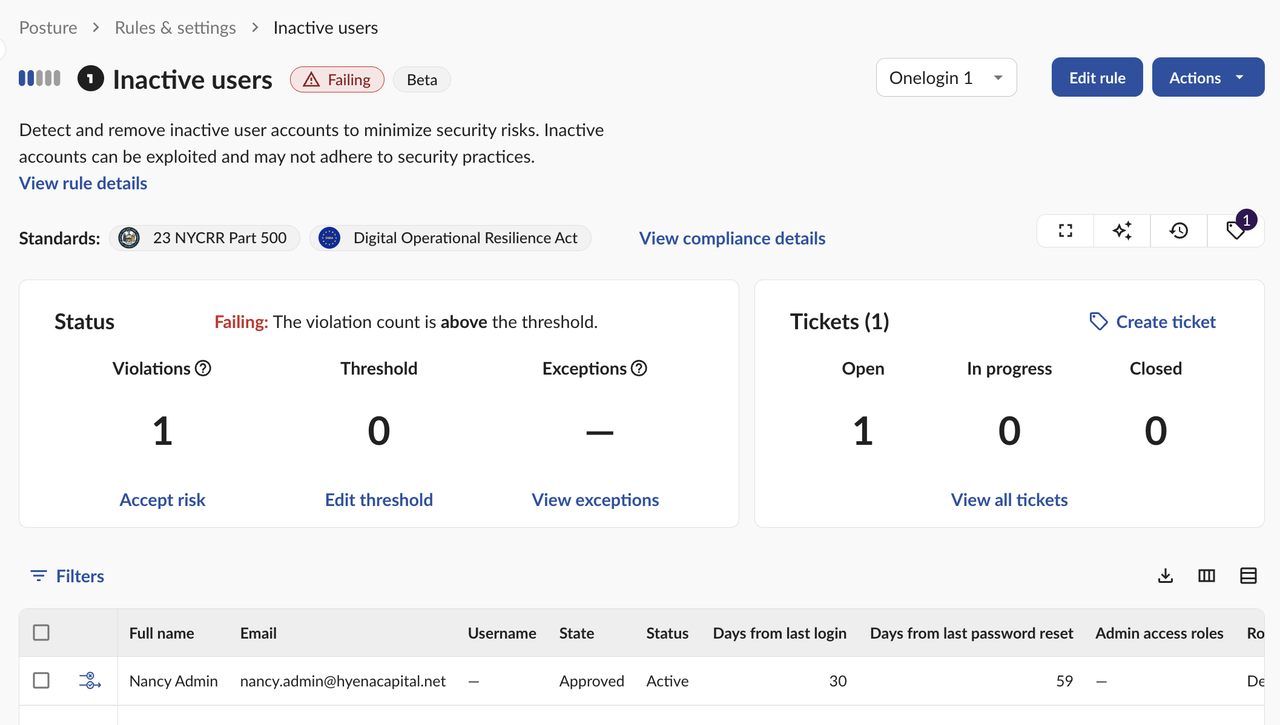Open the column chooser icon

[x=1207, y=576]
